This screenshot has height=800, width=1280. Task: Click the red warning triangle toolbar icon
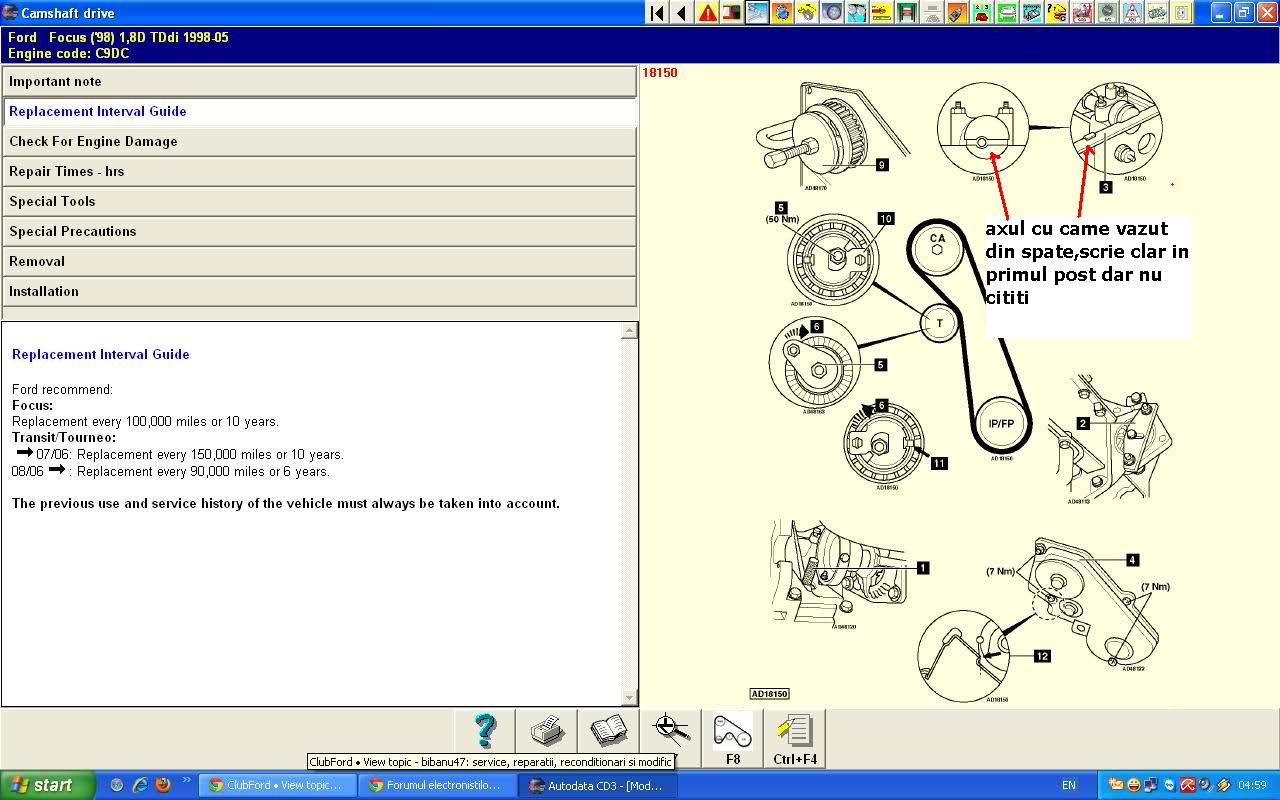708,13
